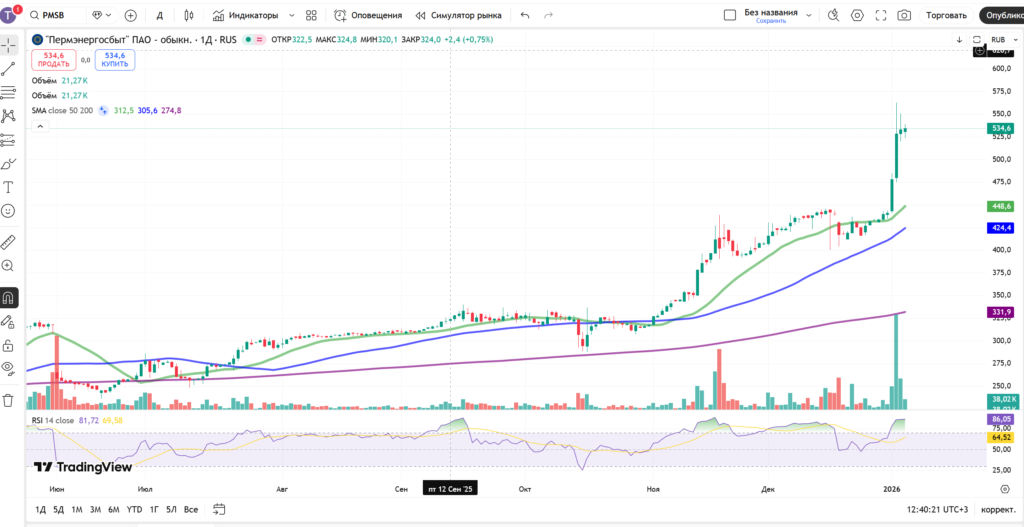Select the 5Л date range tab

point(171,509)
